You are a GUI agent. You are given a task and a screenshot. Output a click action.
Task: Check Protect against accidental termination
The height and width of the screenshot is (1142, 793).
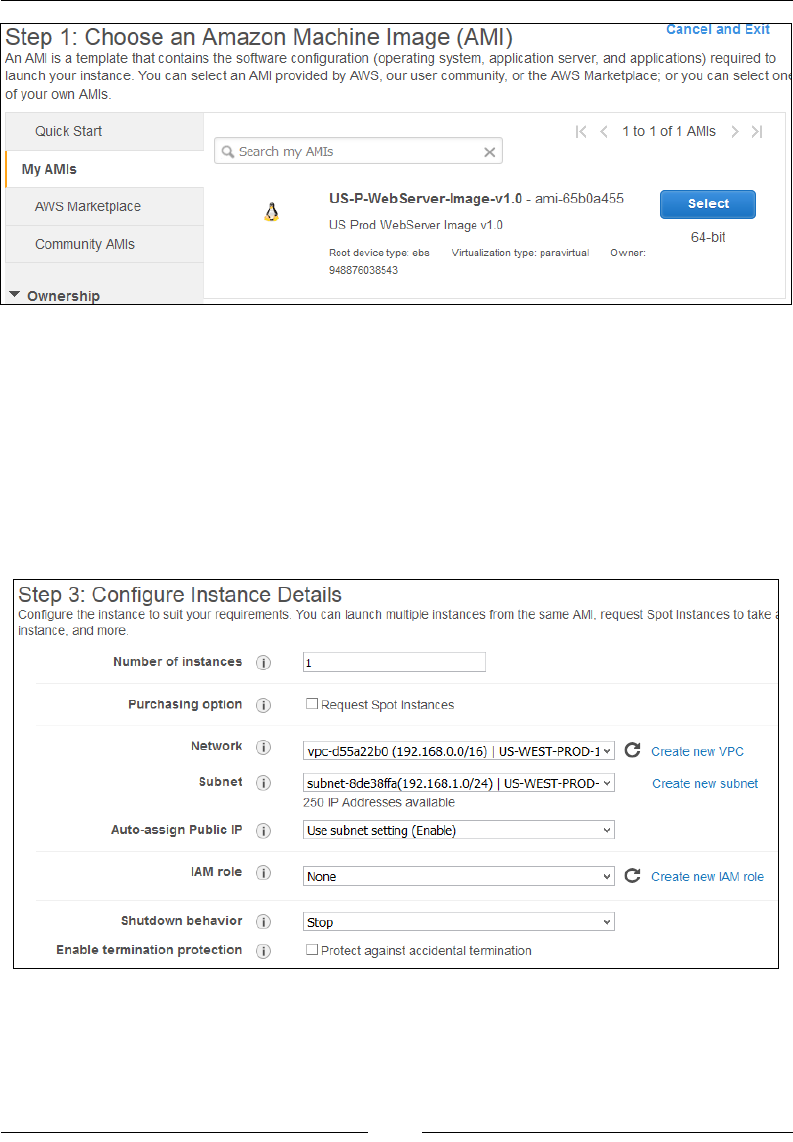312,950
